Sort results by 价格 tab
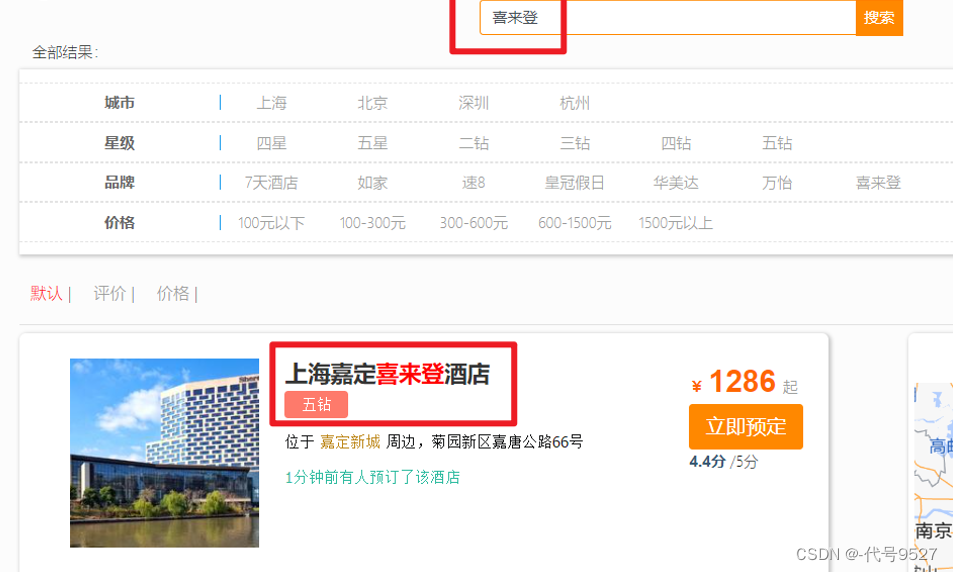Image resolution: width=953 pixels, height=572 pixels. [173, 294]
